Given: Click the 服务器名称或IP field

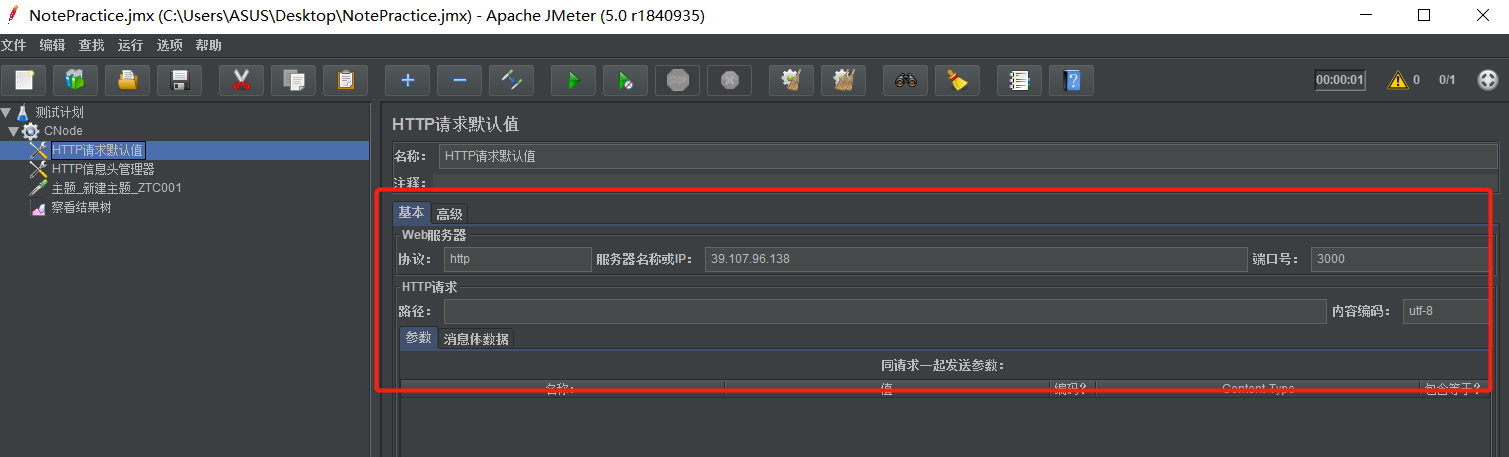Looking at the screenshot, I should click(976, 259).
